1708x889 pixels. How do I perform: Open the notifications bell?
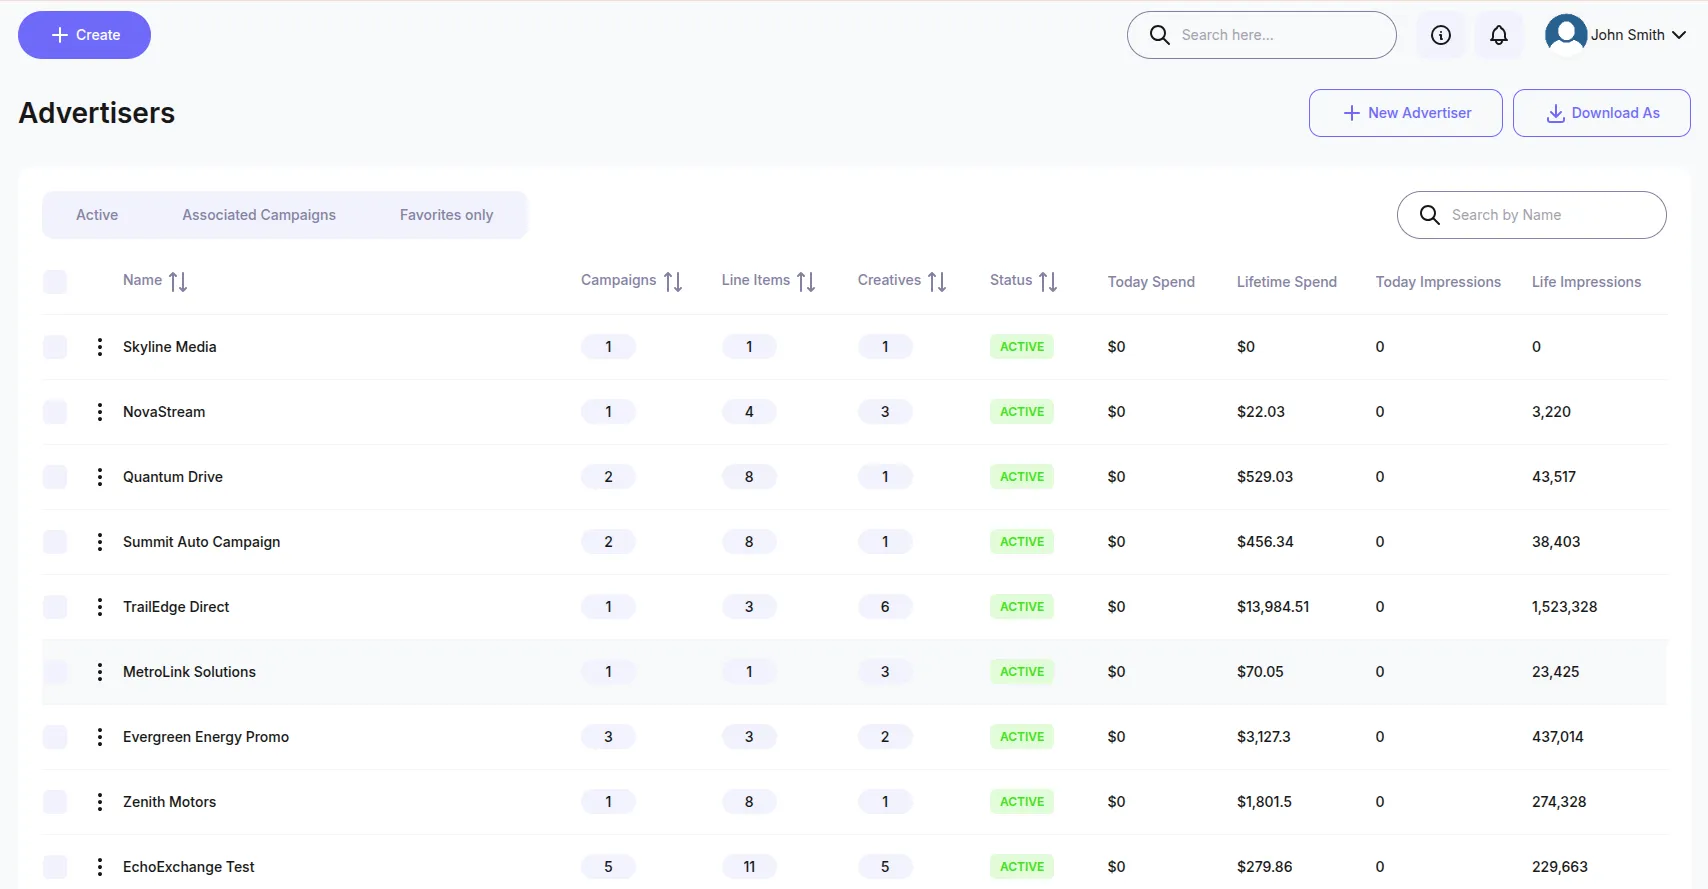(x=1499, y=35)
